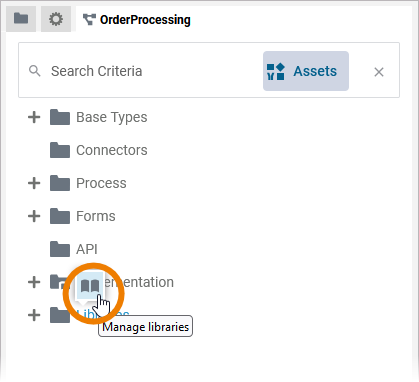
Task: Expand the Implementation folder plus sign
Action: pyautogui.click(x=34, y=282)
